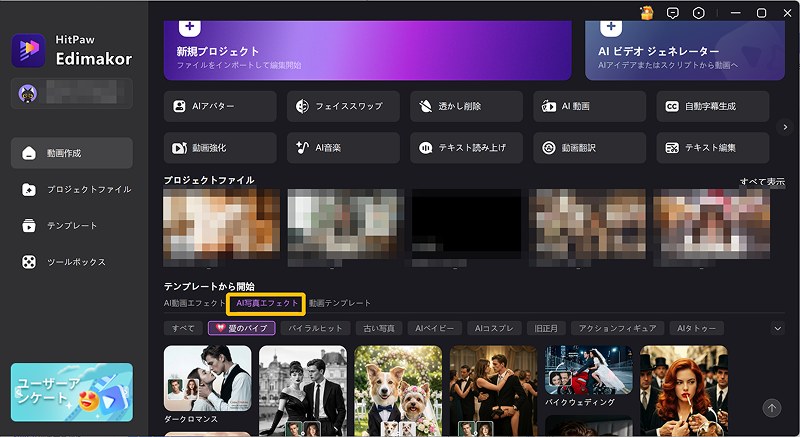The width and height of the screenshot is (800, 437).
Task: Click the 動画作成 sidebar icon
Action: (x=29, y=153)
